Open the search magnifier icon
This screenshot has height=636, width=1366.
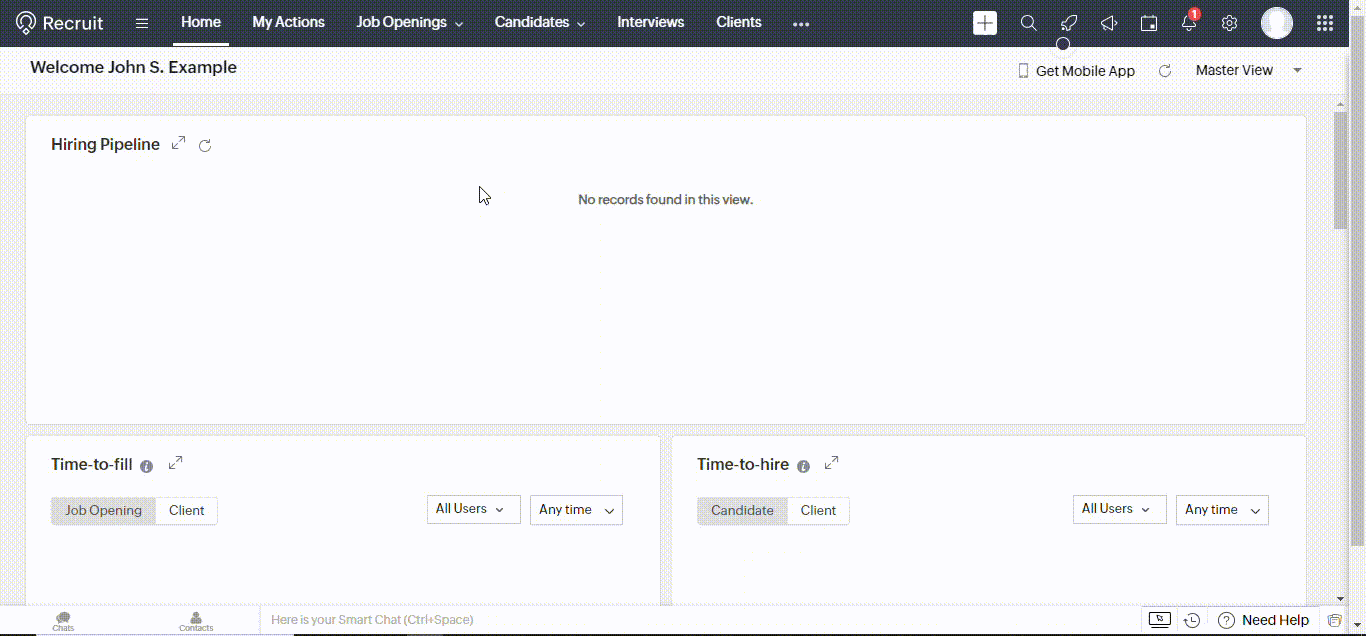tap(1028, 23)
